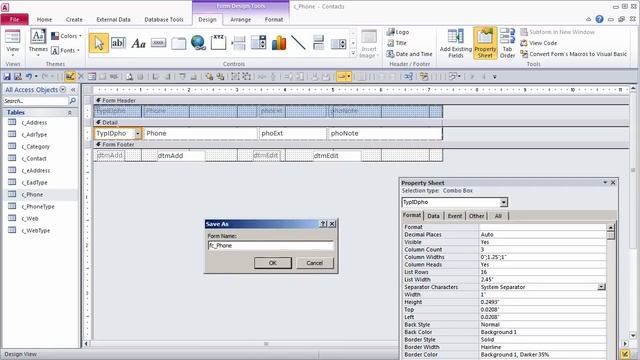The image size is (640, 360).
Task: Open View Code in Tools
Action: pos(538,43)
